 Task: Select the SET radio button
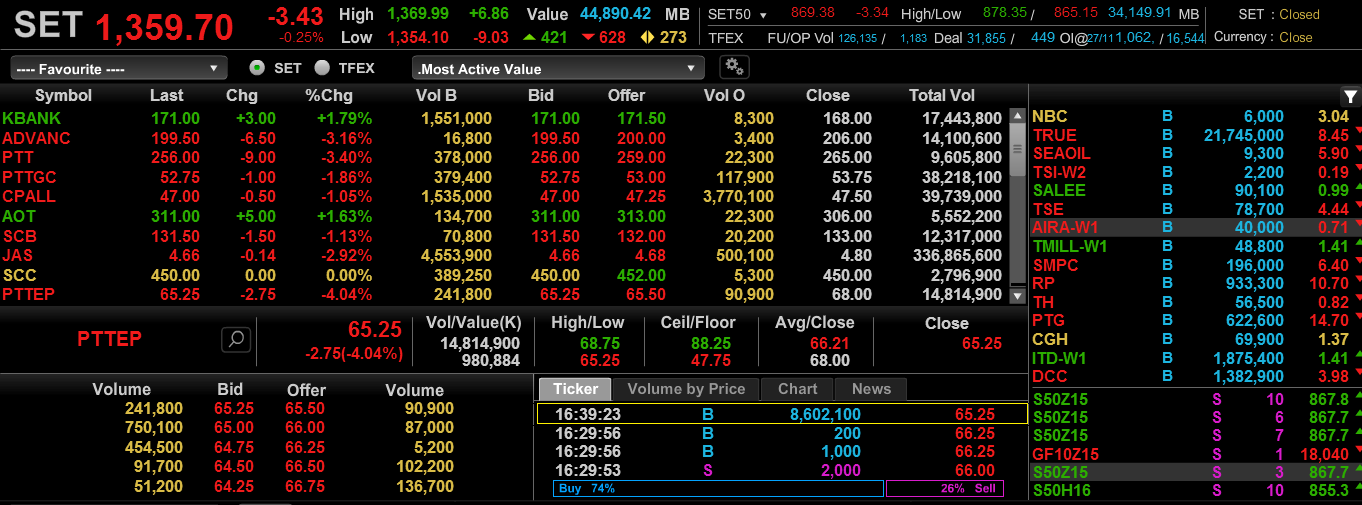tap(257, 68)
